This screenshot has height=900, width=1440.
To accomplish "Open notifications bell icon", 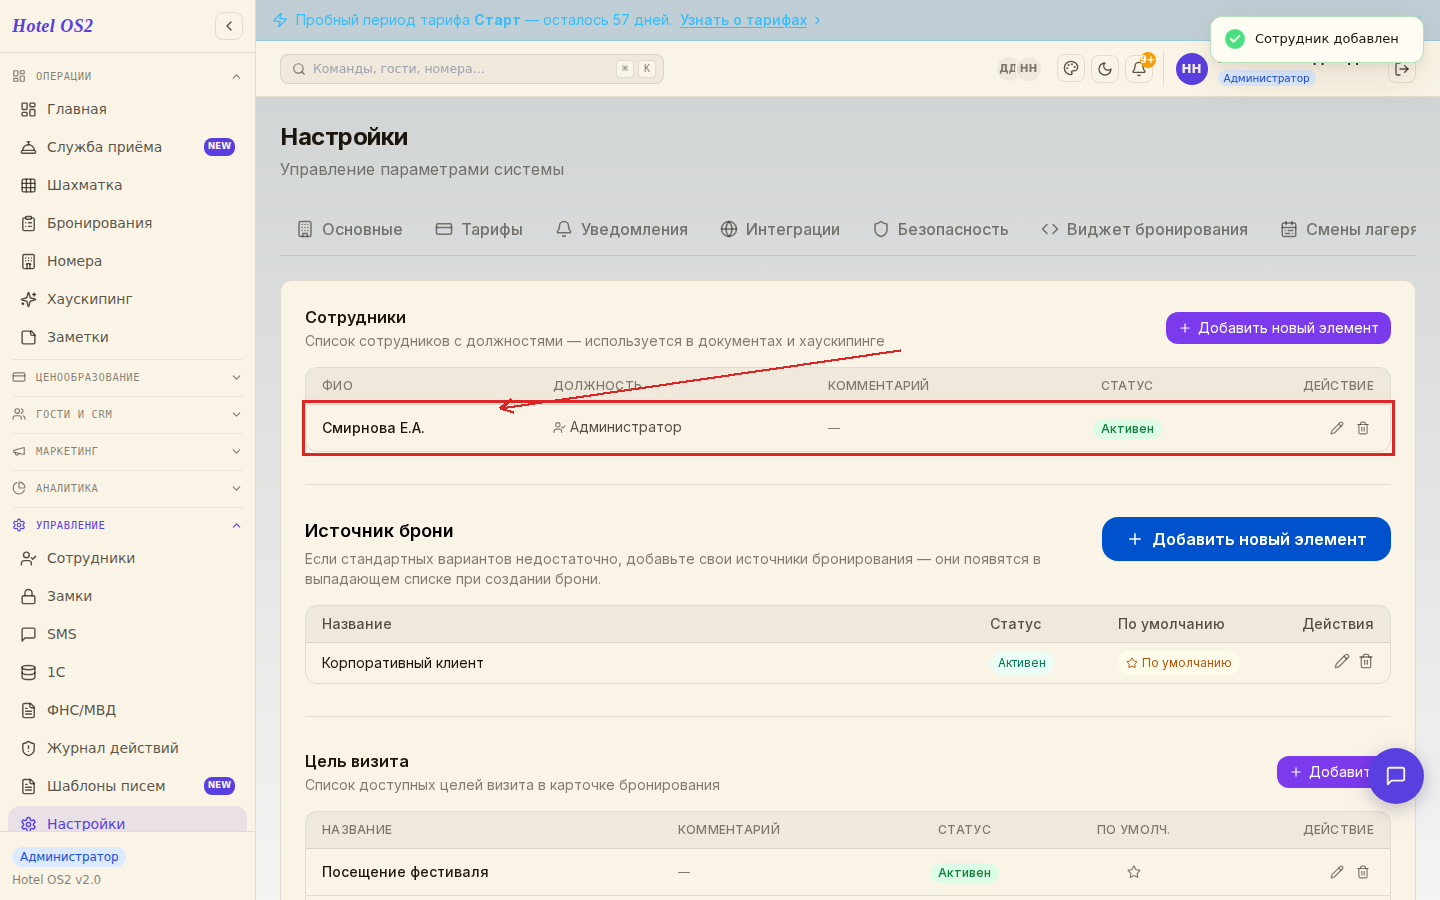I will click(1139, 69).
